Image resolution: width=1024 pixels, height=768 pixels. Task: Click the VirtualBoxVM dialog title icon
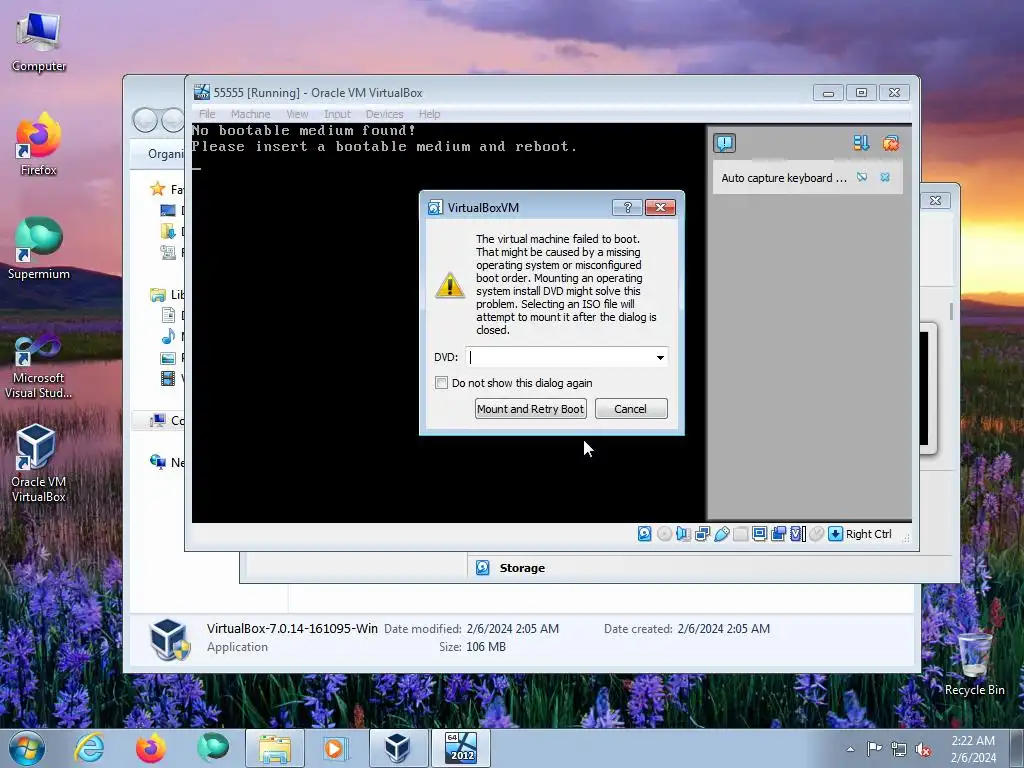(435, 208)
